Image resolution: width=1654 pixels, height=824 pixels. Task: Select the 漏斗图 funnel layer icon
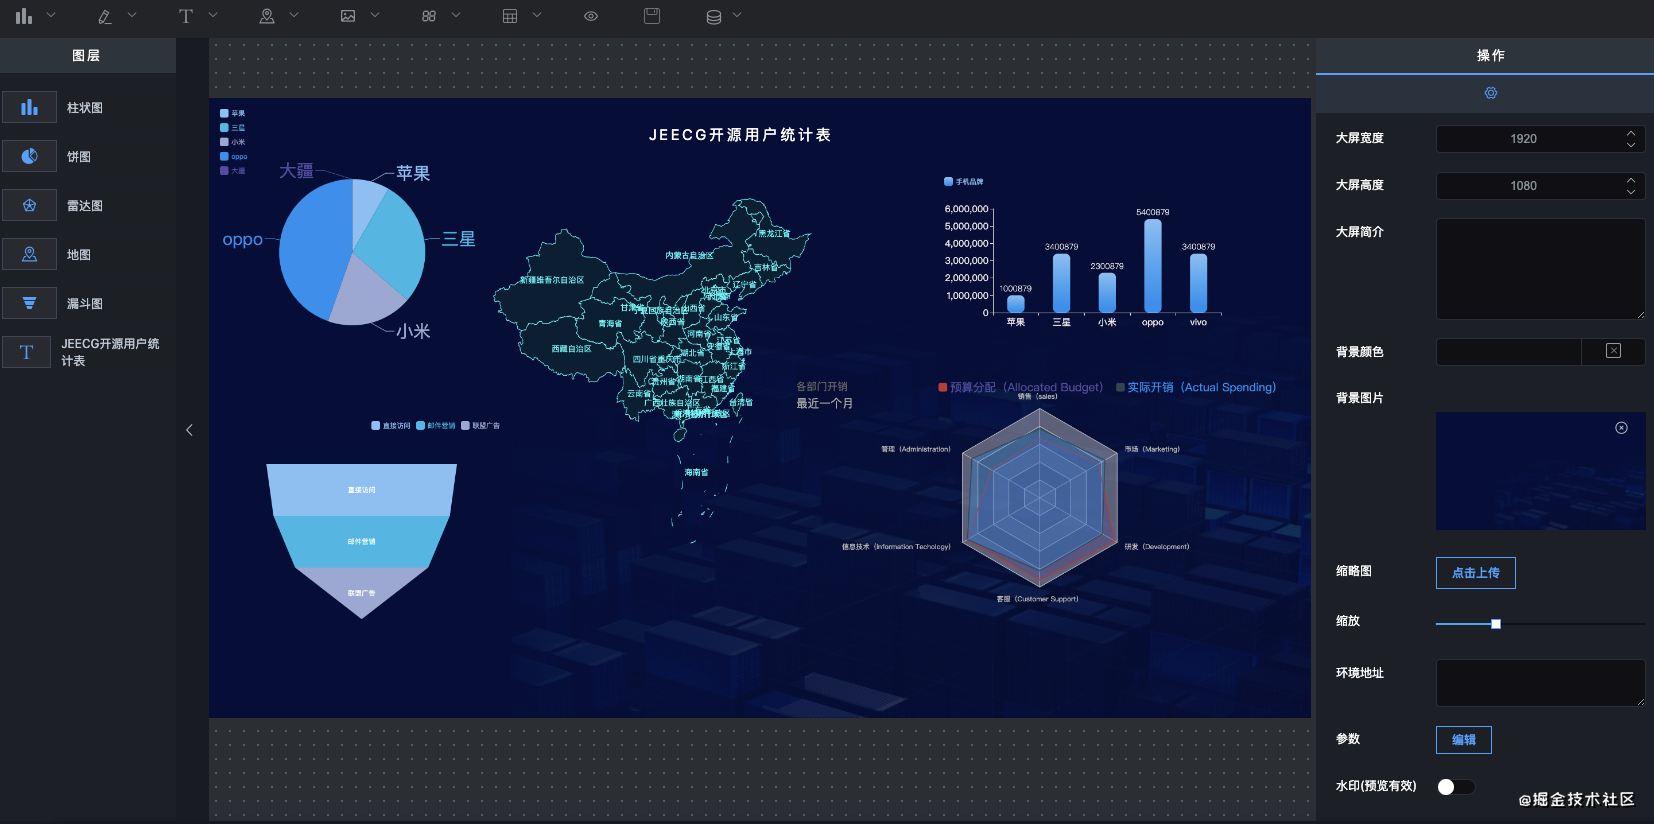coord(29,303)
